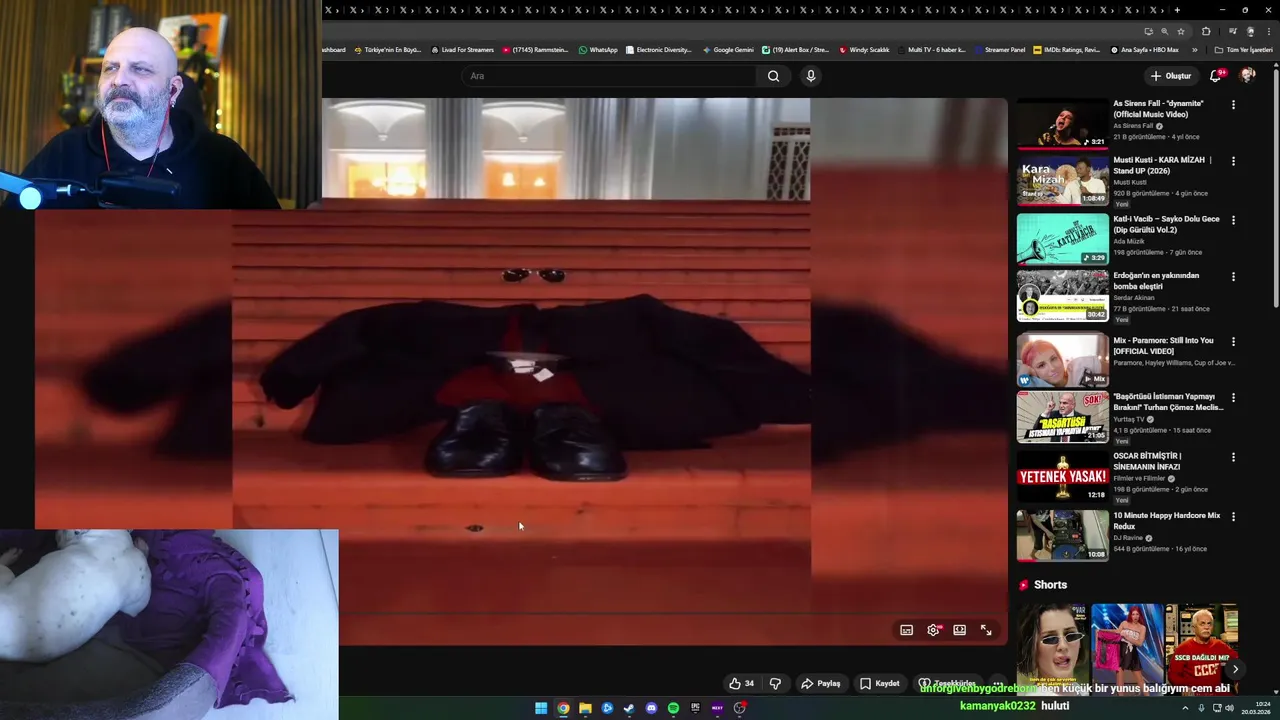The height and width of the screenshot is (720, 1280).
Task: Open Tüm Yer İşaretleri folder
Action: (1243, 49)
